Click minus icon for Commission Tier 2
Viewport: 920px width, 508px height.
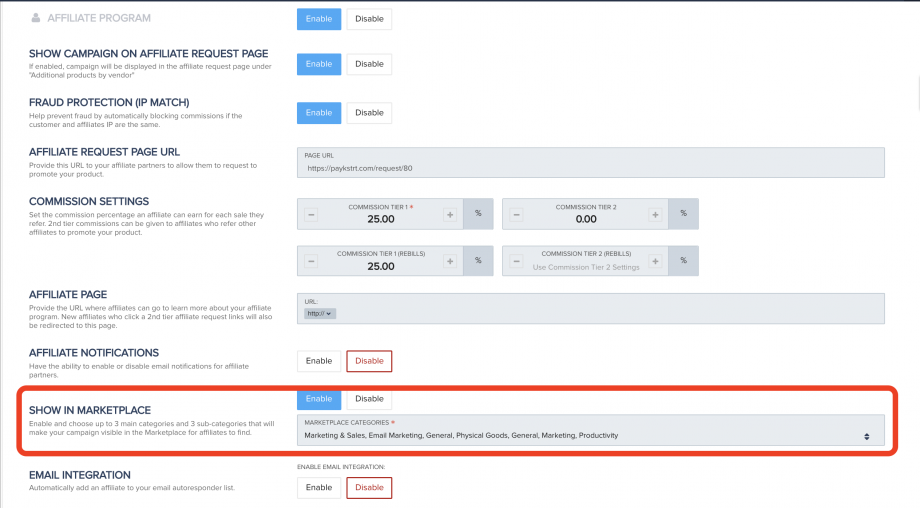point(515,214)
